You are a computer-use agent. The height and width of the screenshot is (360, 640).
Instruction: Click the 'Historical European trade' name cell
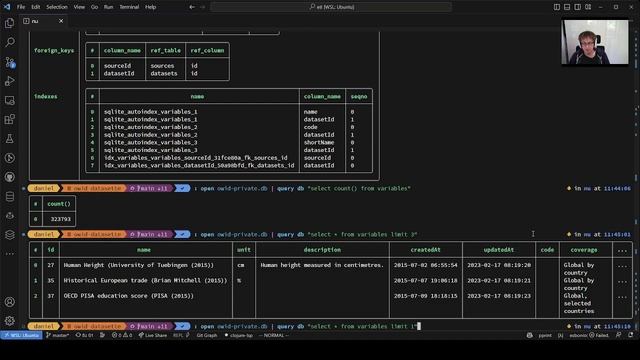coord(145,280)
